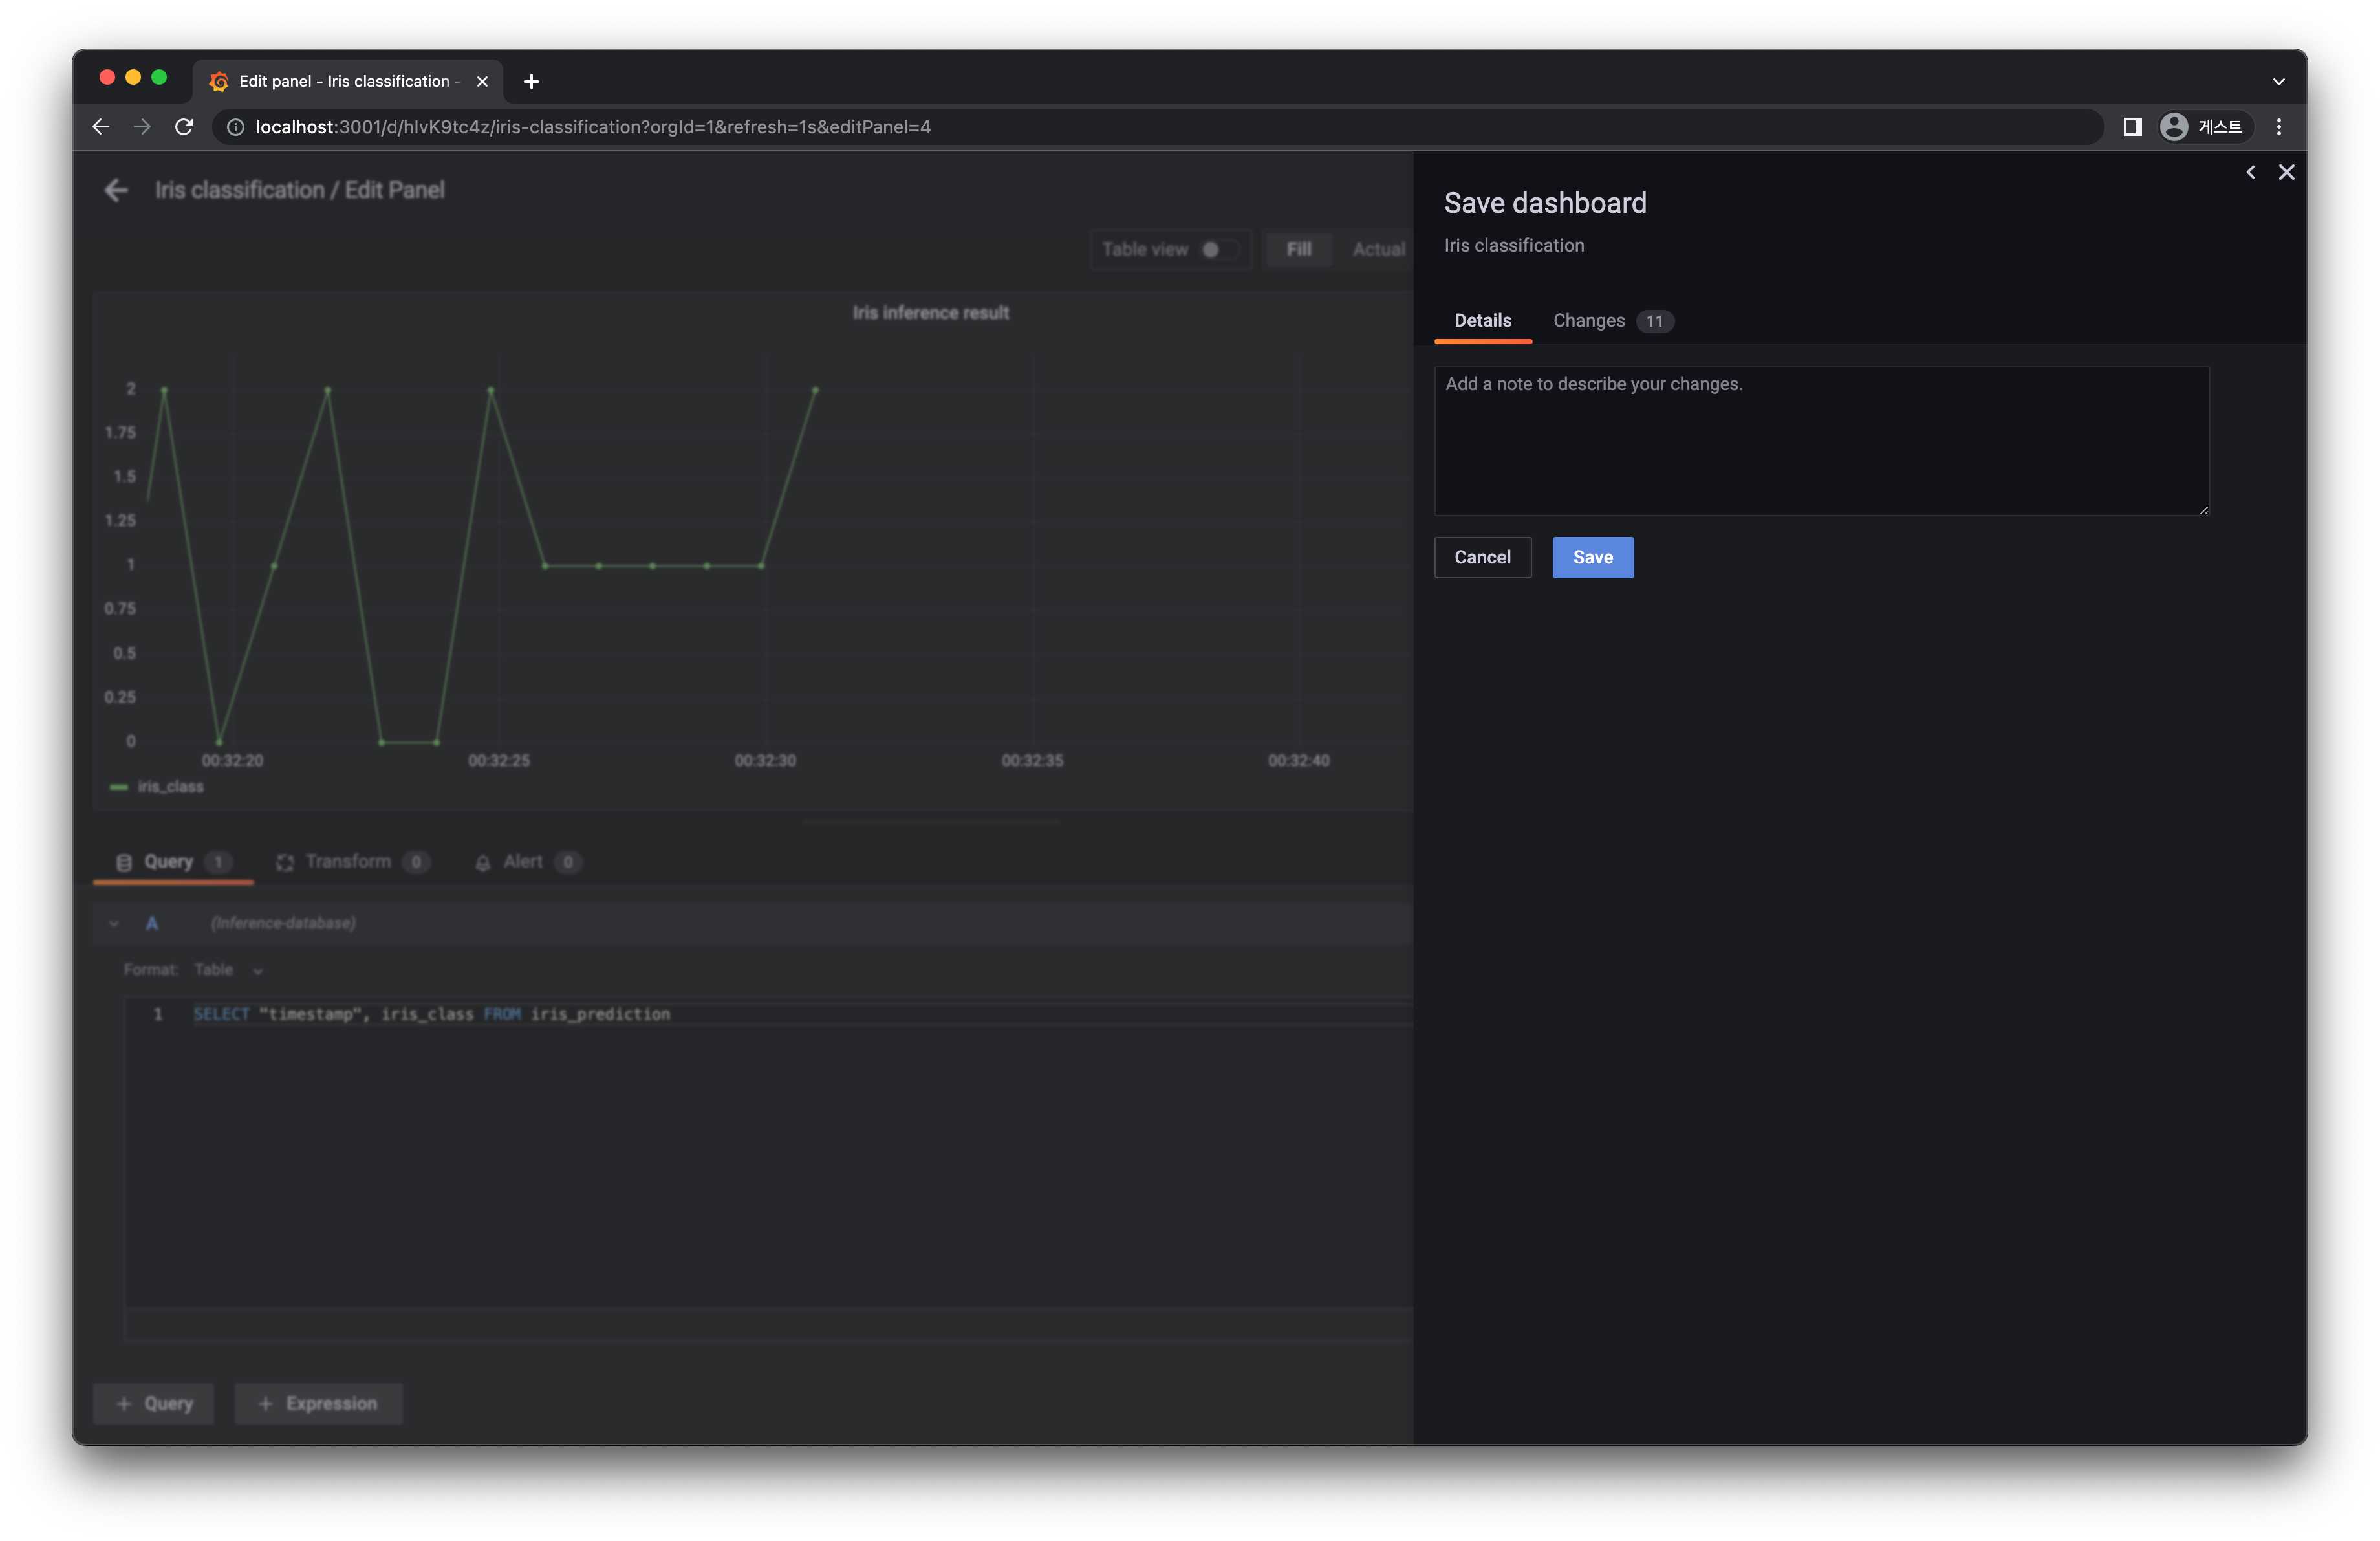Viewport: 2380px width, 1541px height.
Task: Click the address bar URL
Action: pyautogui.click(x=593, y=127)
